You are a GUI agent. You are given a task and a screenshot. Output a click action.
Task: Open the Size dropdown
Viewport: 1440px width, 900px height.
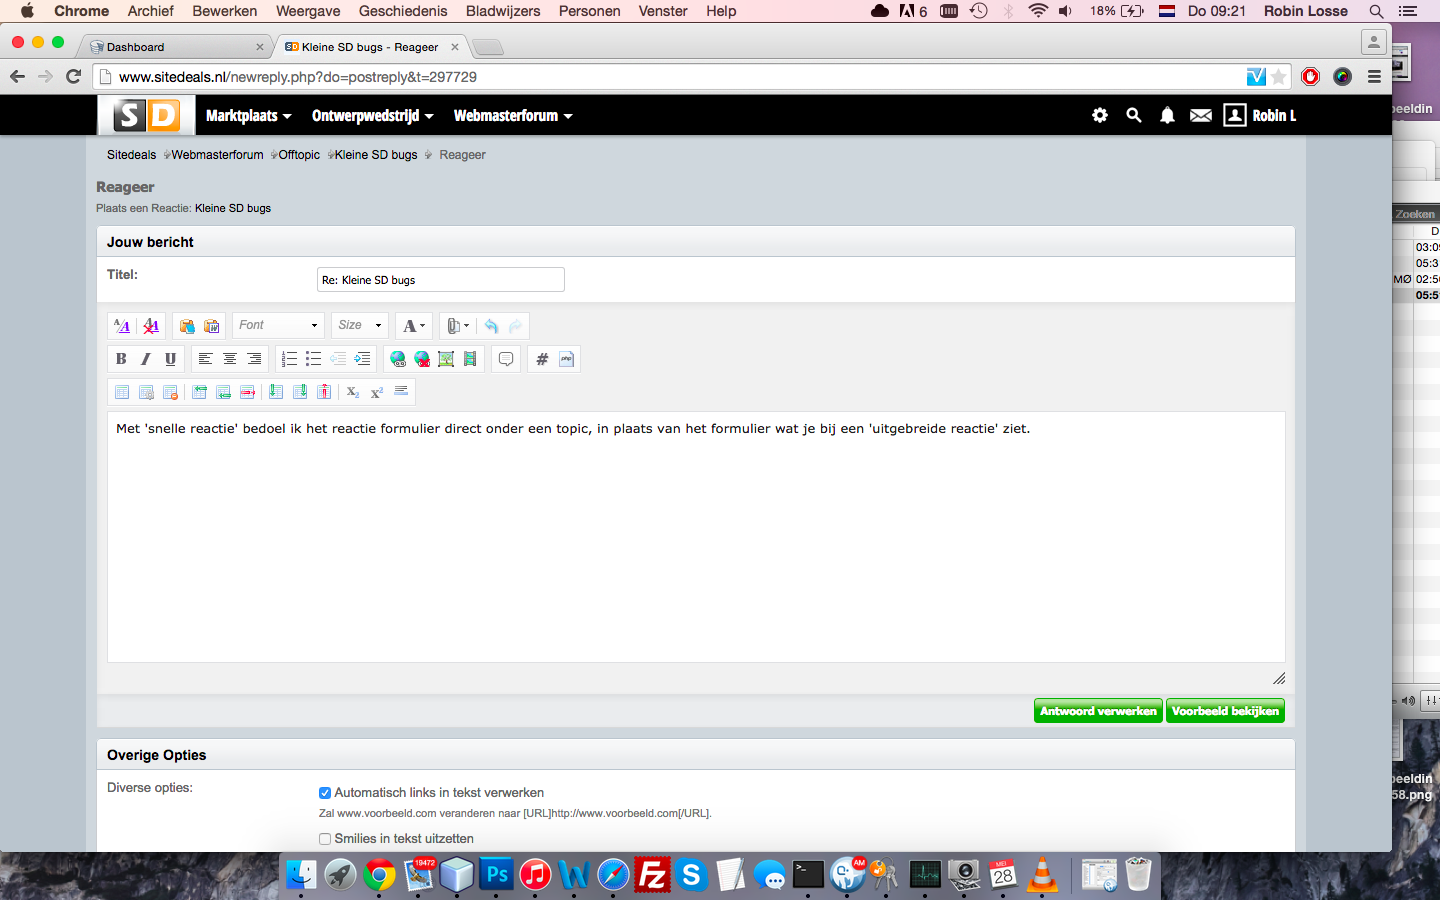pos(360,326)
